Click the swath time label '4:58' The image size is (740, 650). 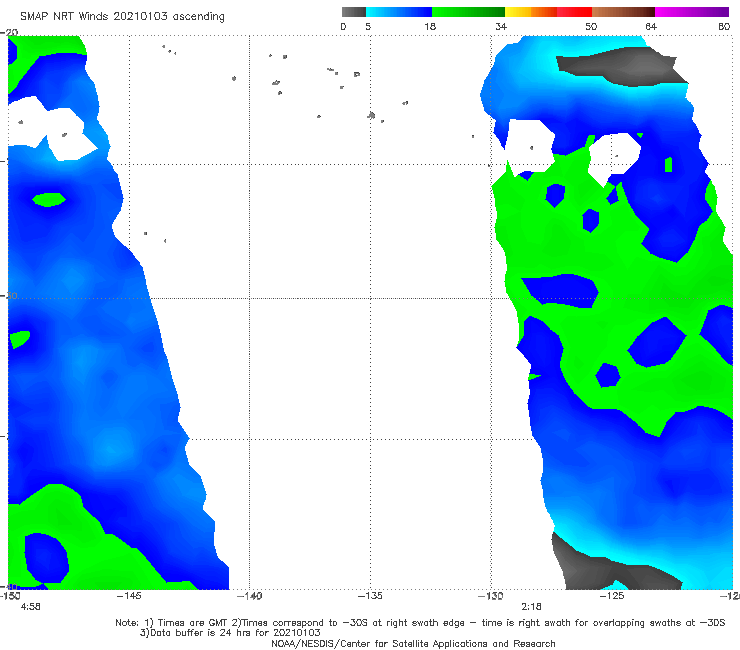31,607
